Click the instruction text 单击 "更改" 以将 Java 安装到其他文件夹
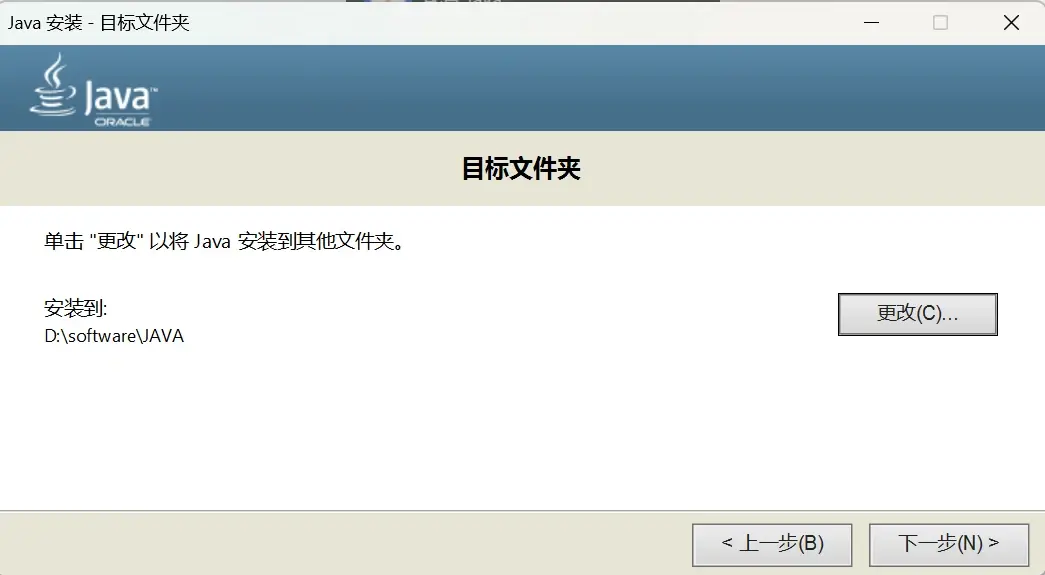 point(224,241)
